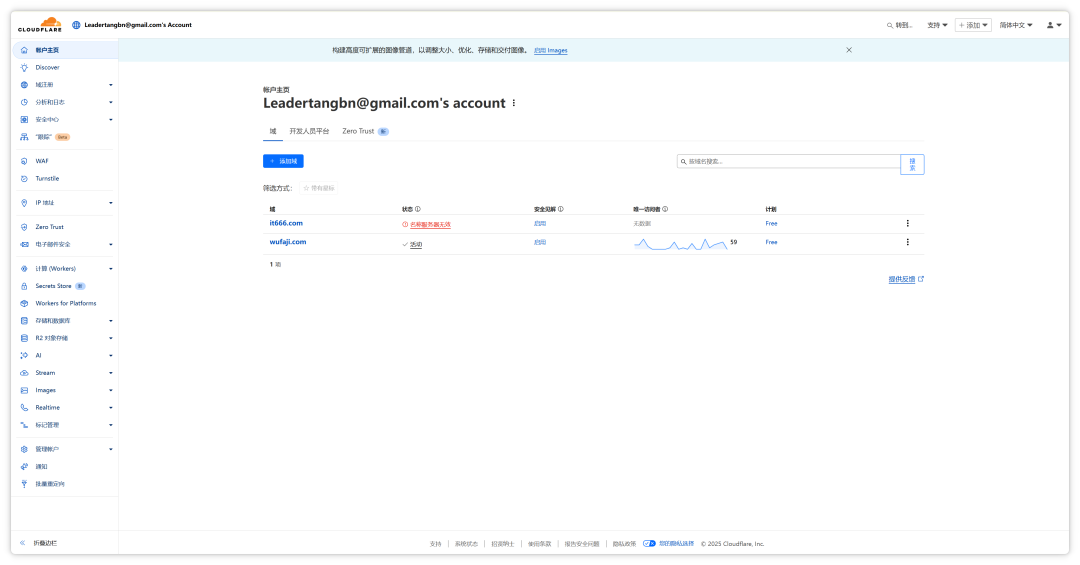Select 帐户主页 in the sidebar

[65, 50]
